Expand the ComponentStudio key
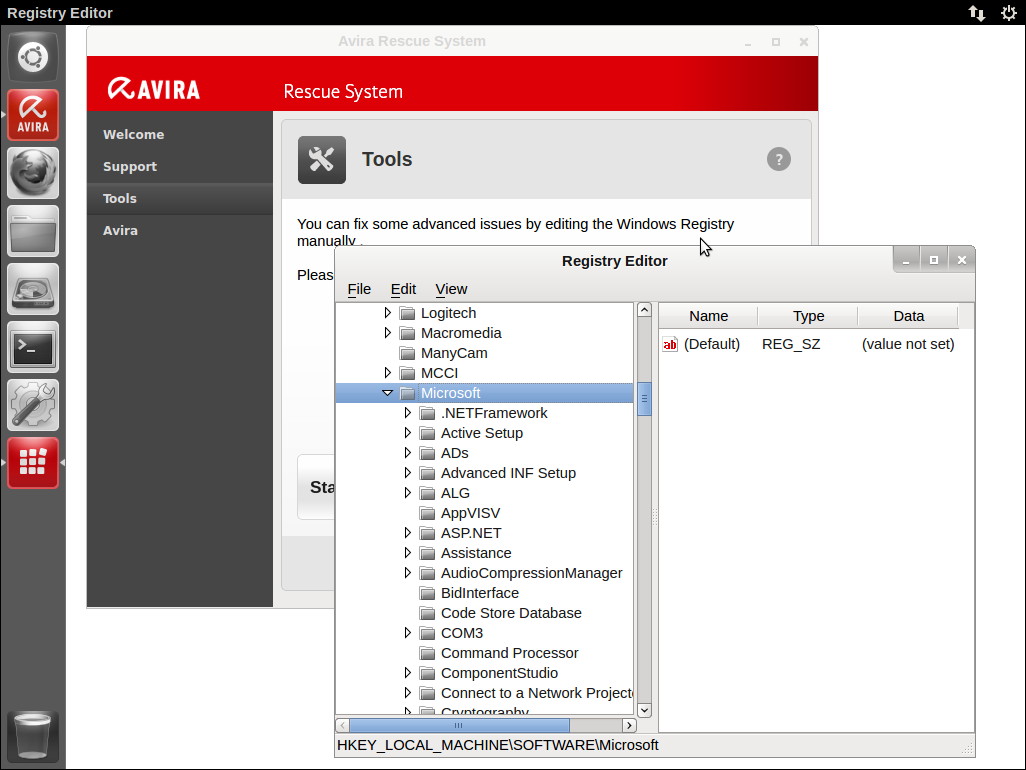1026x770 pixels. click(408, 673)
